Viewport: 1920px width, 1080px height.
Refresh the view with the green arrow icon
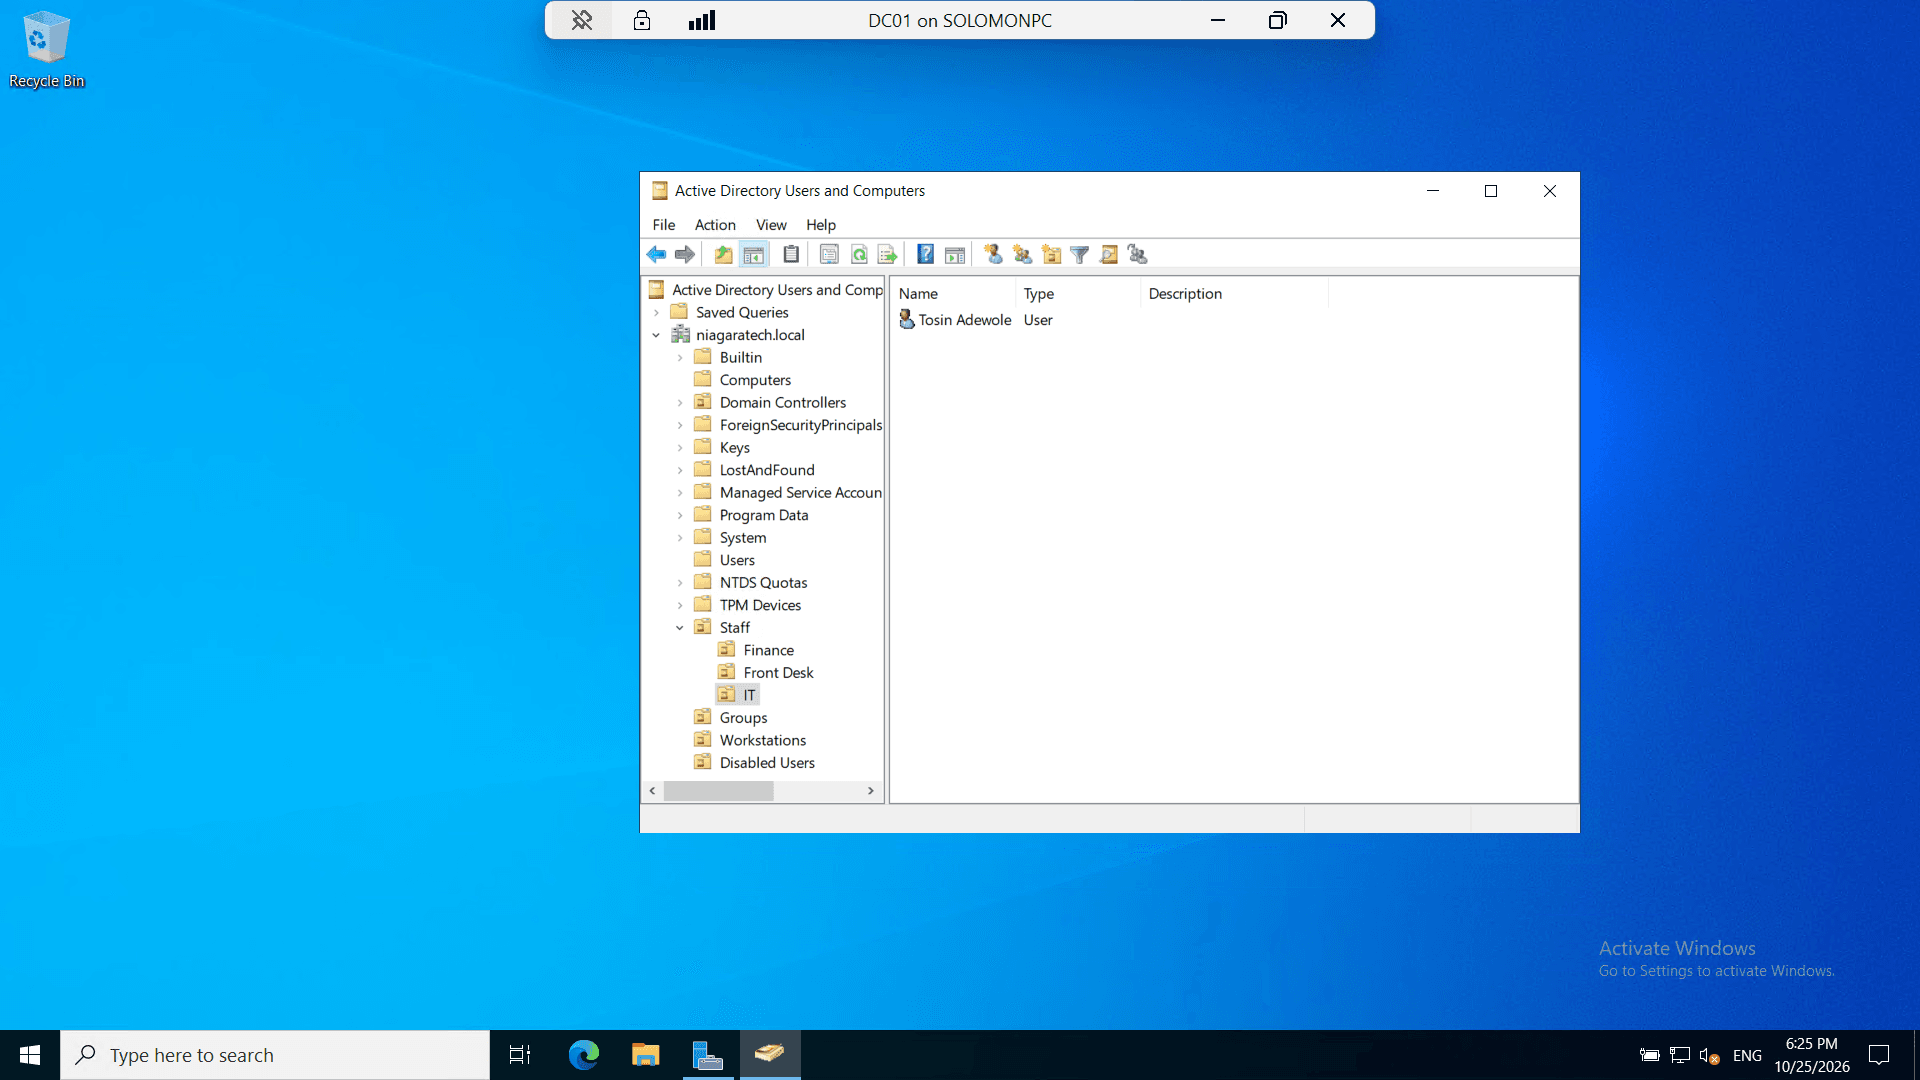(858, 255)
